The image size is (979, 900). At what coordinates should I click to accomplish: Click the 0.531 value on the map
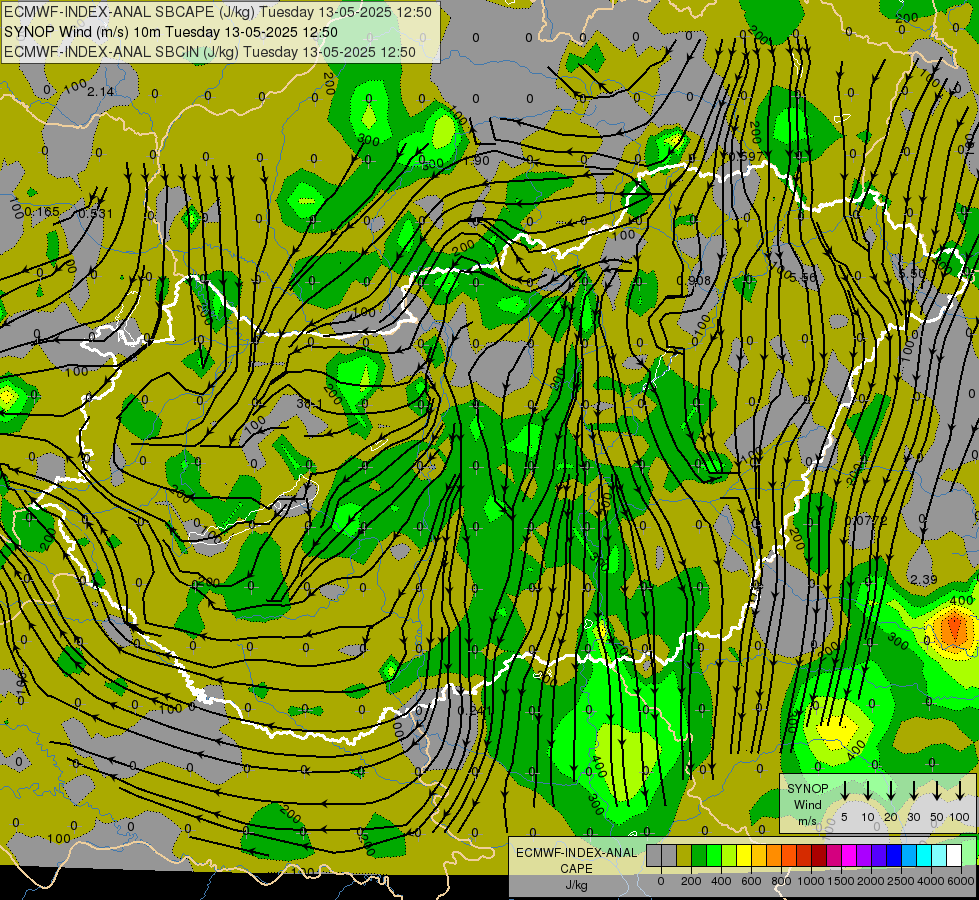coord(96,214)
